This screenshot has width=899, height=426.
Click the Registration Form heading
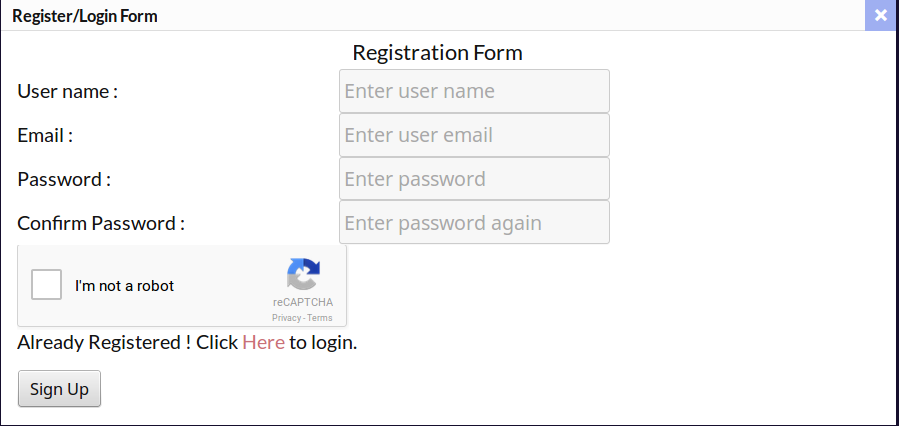point(437,52)
